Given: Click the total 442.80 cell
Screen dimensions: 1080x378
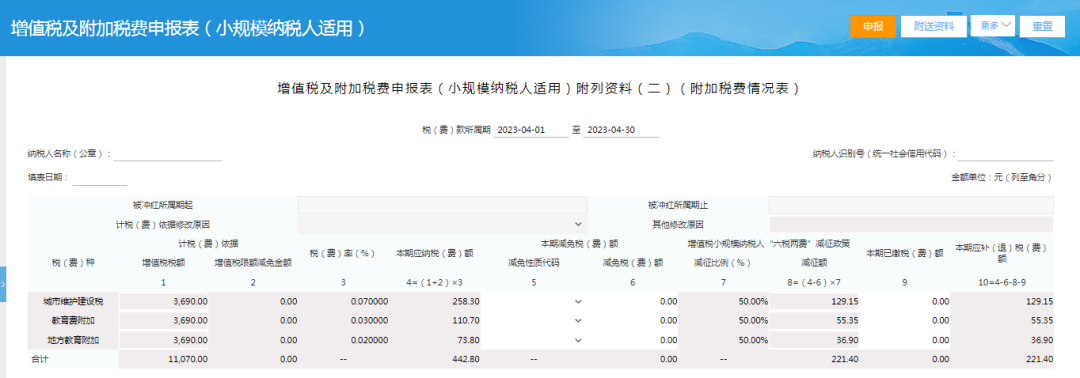Looking at the screenshot, I should (x=435, y=359).
